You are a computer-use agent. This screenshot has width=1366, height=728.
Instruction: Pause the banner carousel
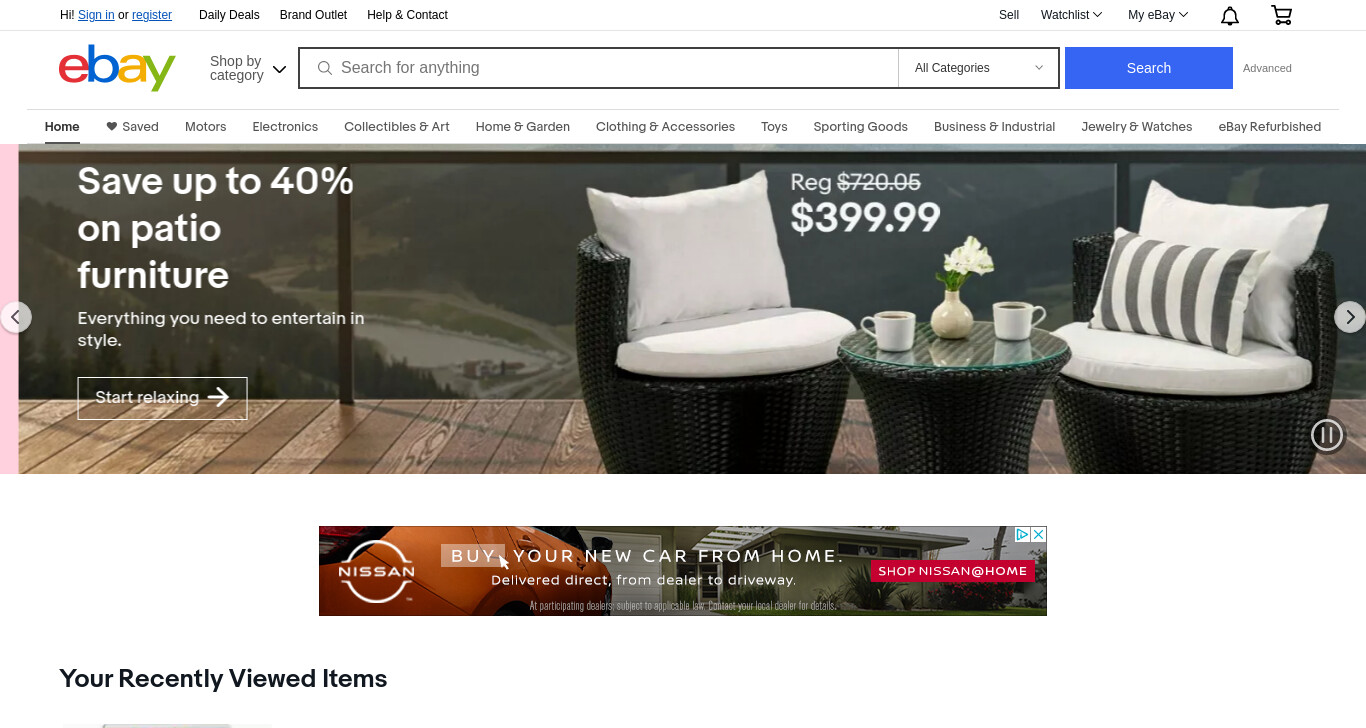click(1327, 435)
